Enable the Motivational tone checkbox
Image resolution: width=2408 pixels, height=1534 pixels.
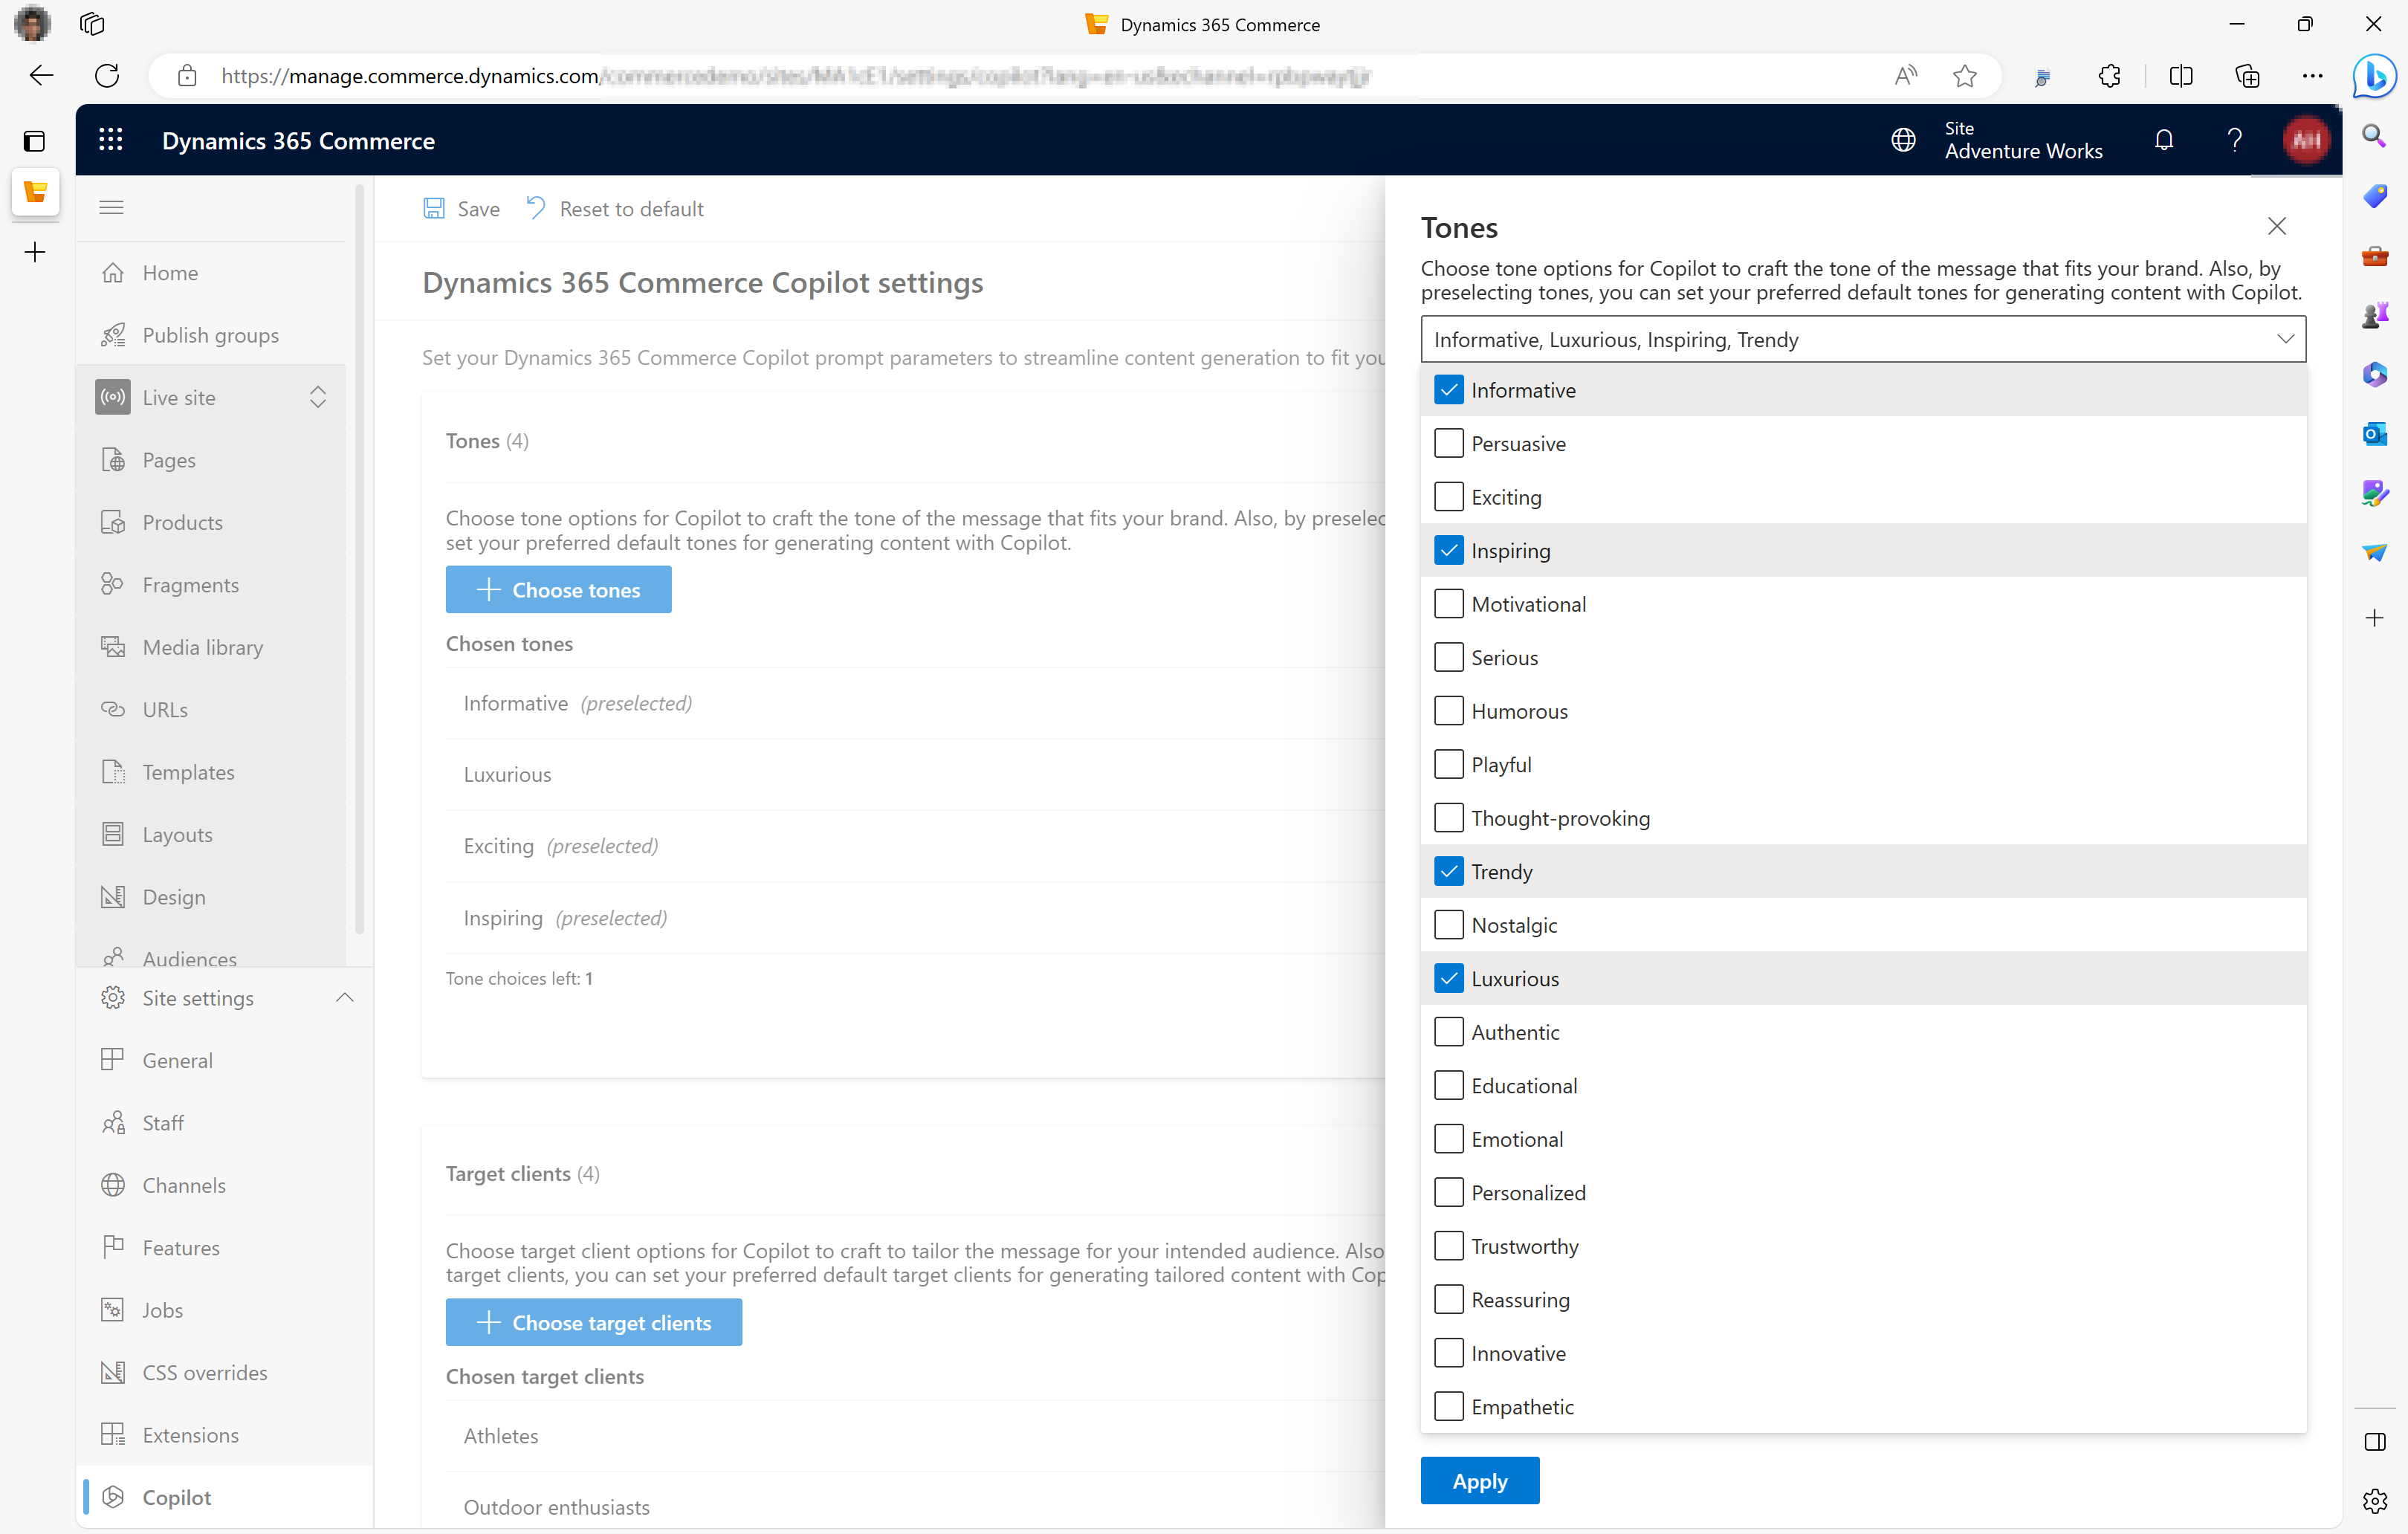click(x=1448, y=603)
